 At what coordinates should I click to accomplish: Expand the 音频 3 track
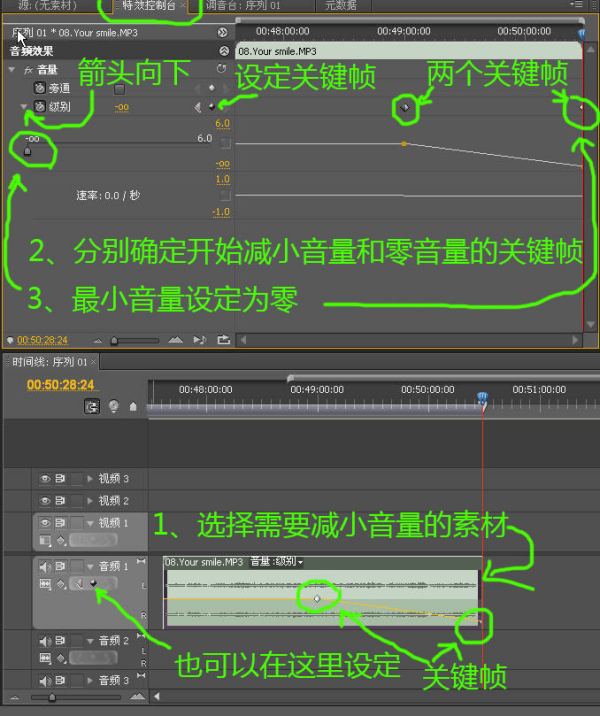pyautogui.click(x=90, y=680)
